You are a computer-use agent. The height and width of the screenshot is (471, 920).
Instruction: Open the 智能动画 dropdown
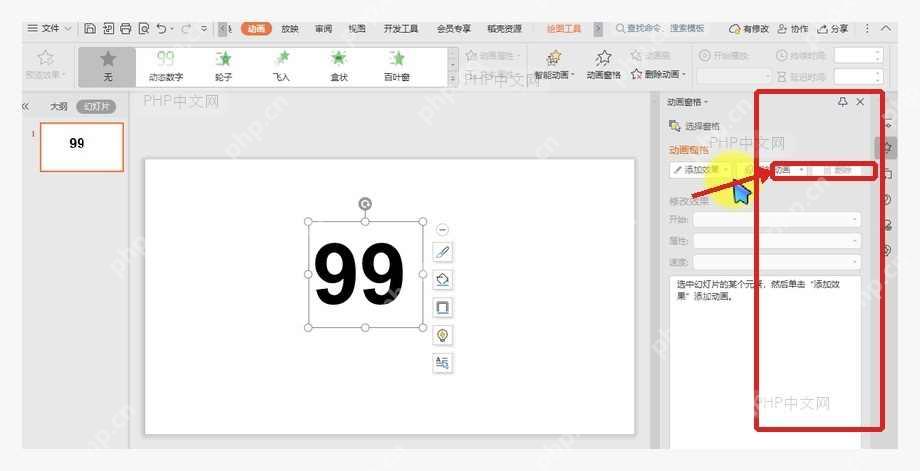[x=554, y=65]
